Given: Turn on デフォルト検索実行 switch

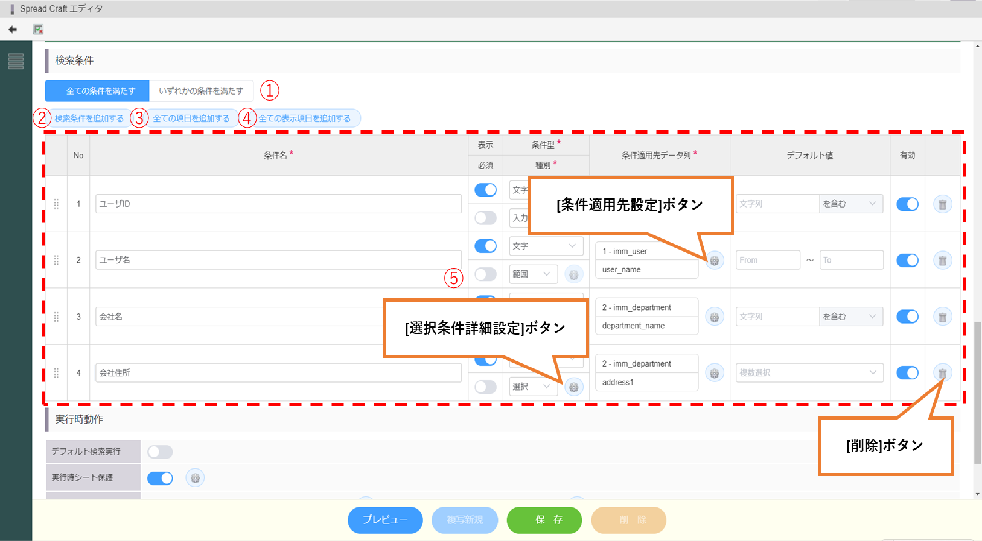Looking at the screenshot, I should (160, 452).
